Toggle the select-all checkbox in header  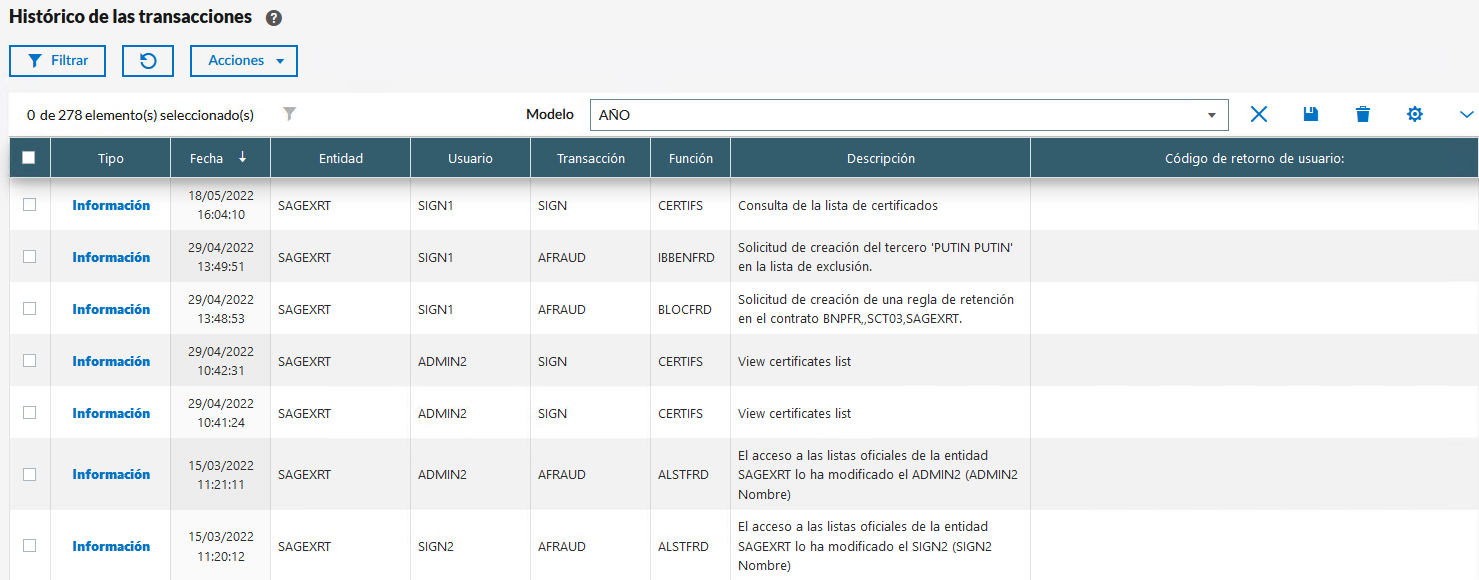(29, 157)
